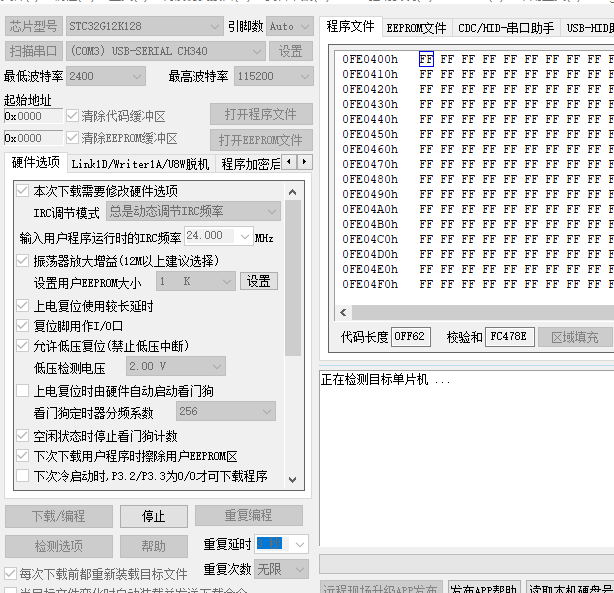Switch to Link1D/Writer1A/U8W脱机 tab
Screen dimensions: 614x593
pos(140,164)
